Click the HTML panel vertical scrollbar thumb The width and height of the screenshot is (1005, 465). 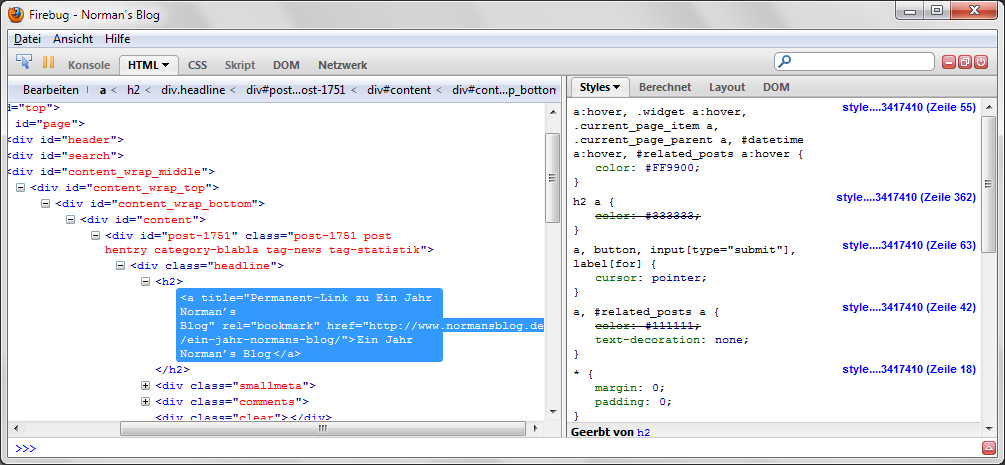[x=552, y=178]
